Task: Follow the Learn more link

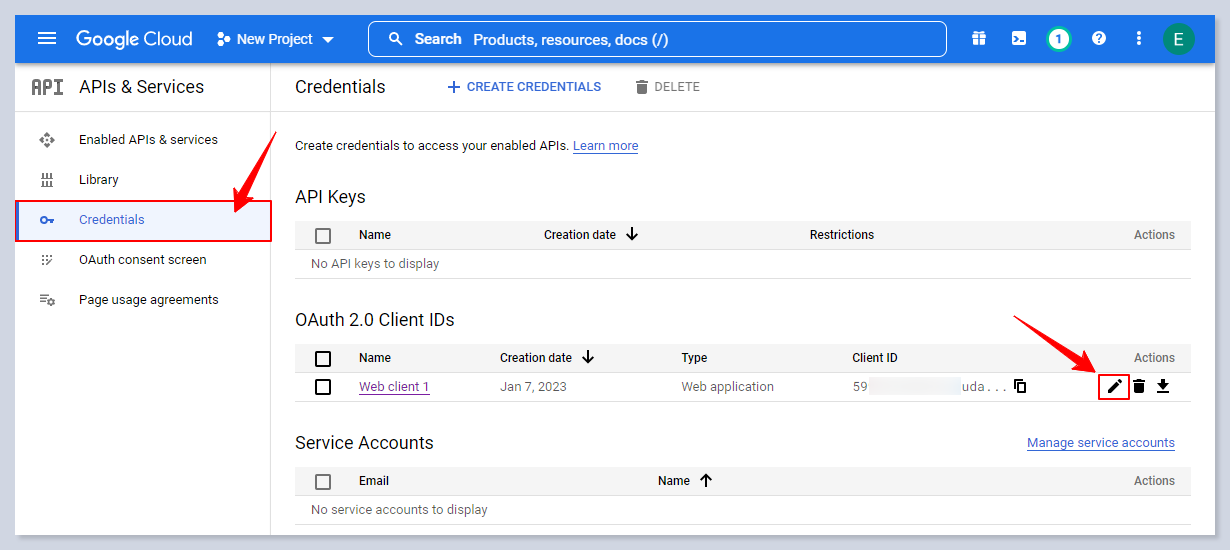Action: coord(605,146)
